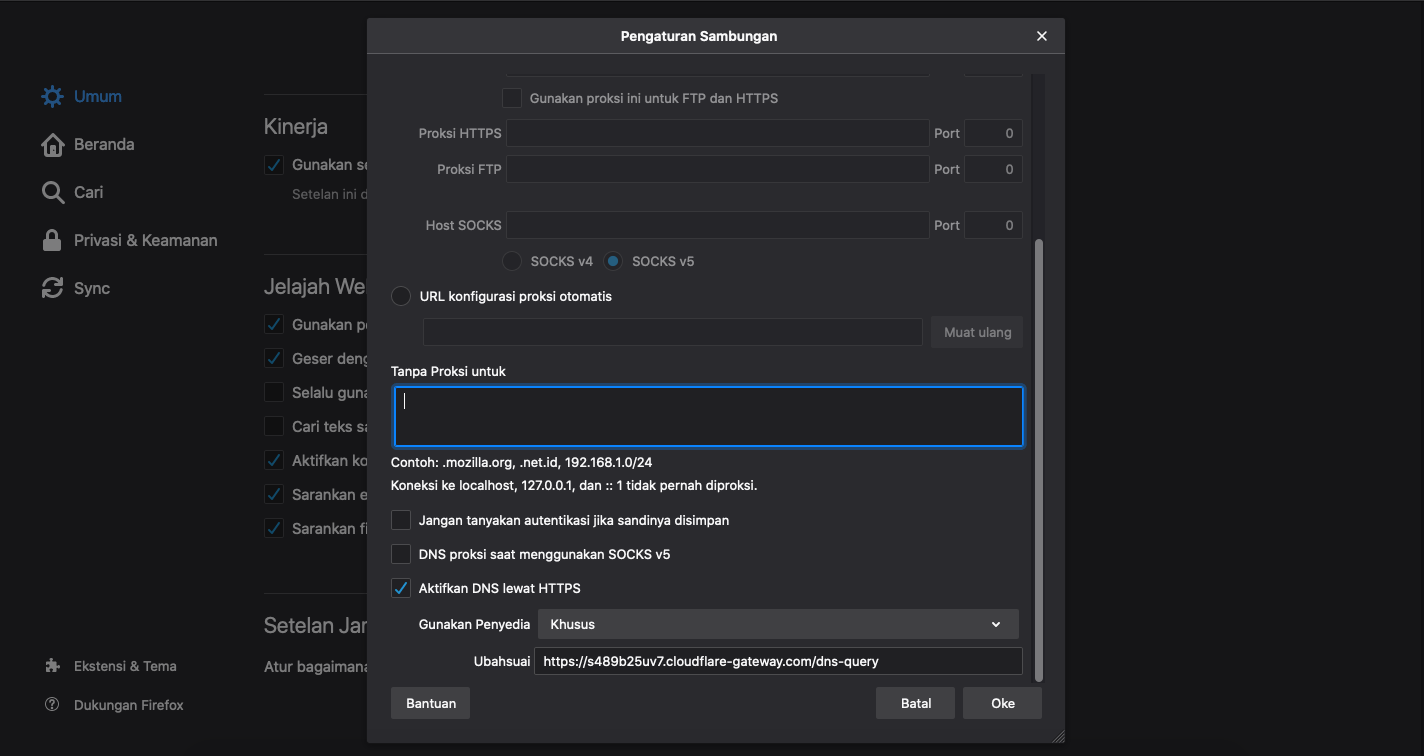Toggle 'Selalu guna' checkbox on preferences page
The image size is (1424, 756).
[274, 393]
